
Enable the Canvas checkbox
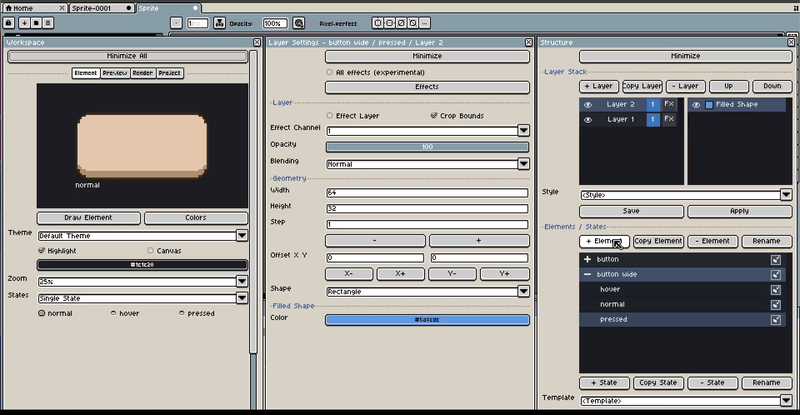[151, 251]
